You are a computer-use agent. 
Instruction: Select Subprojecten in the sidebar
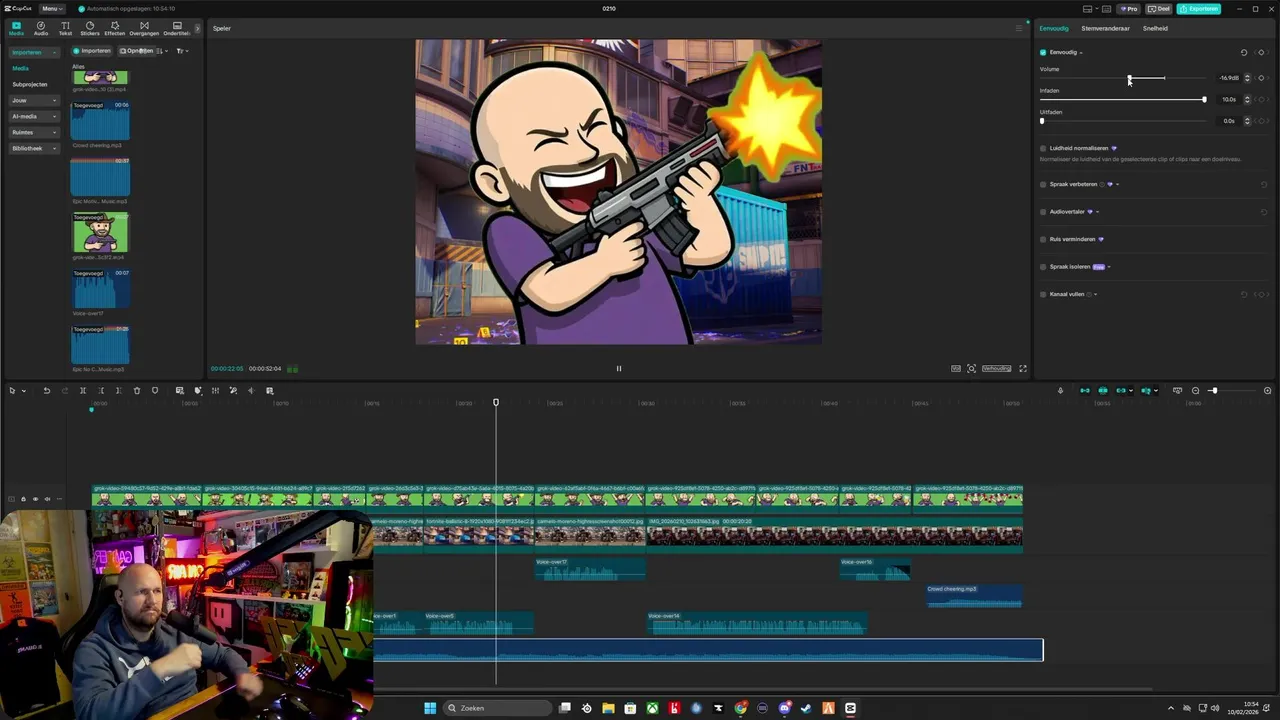[x=30, y=84]
